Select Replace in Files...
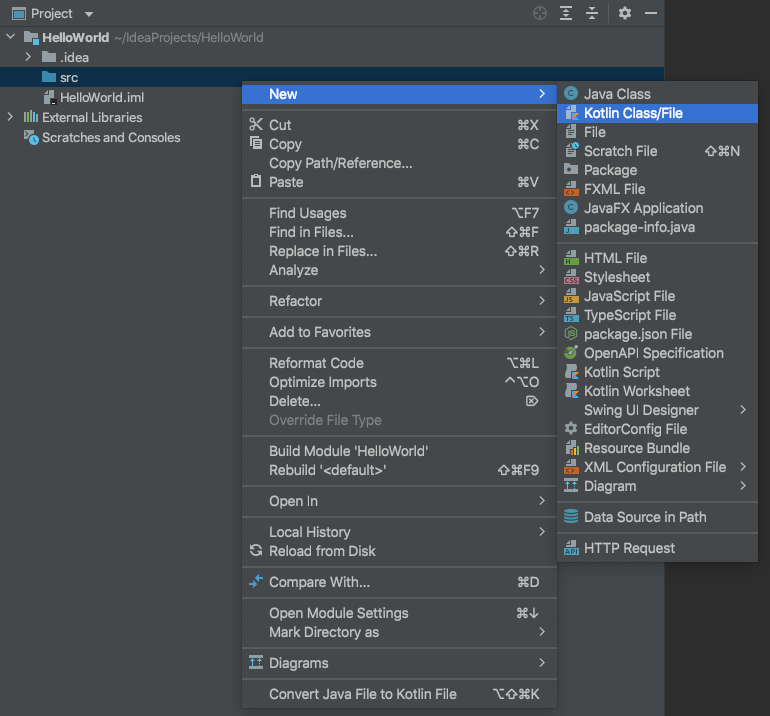Image resolution: width=770 pixels, height=716 pixels. tap(399, 251)
